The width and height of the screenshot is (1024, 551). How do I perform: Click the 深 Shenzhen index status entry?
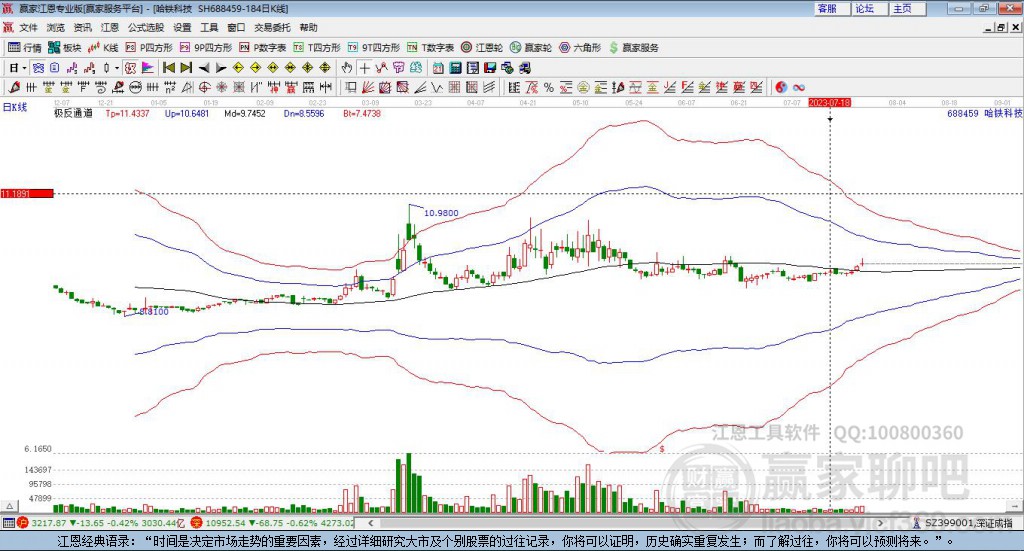[272, 523]
